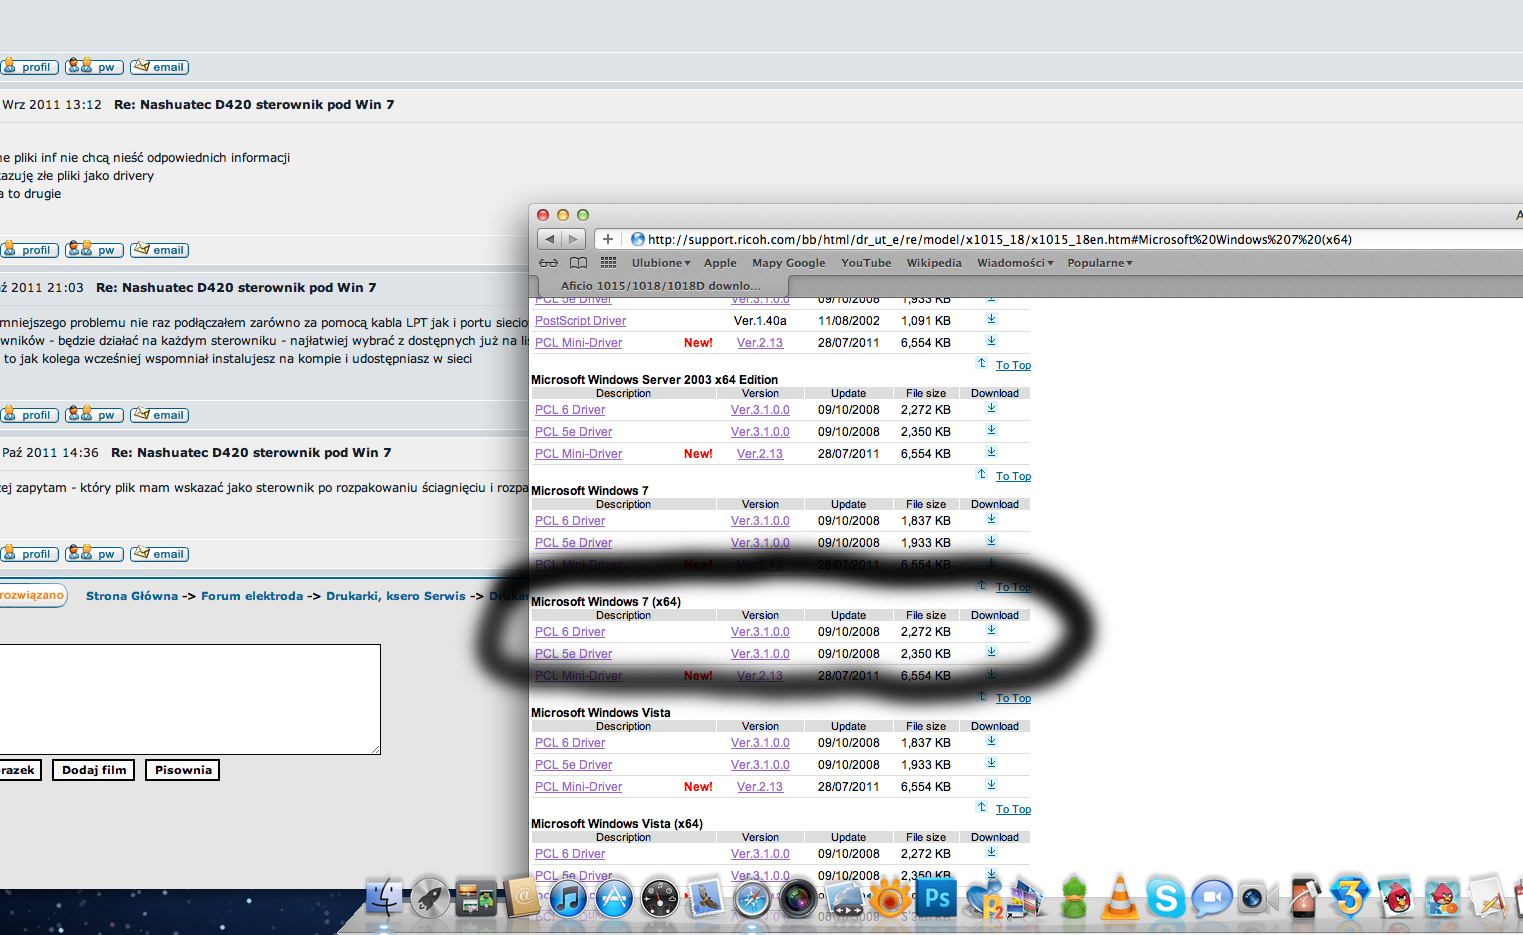
Task: Click the rozwiązano status button
Action: pos(32,596)
